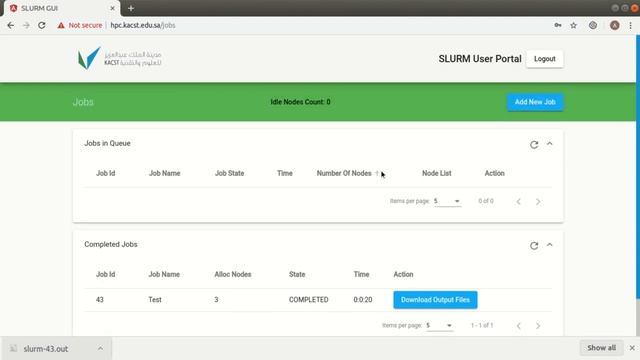Click the Alloc Nodes column header
This screenshot has height=360, width=640.
(x=233, y=275)
